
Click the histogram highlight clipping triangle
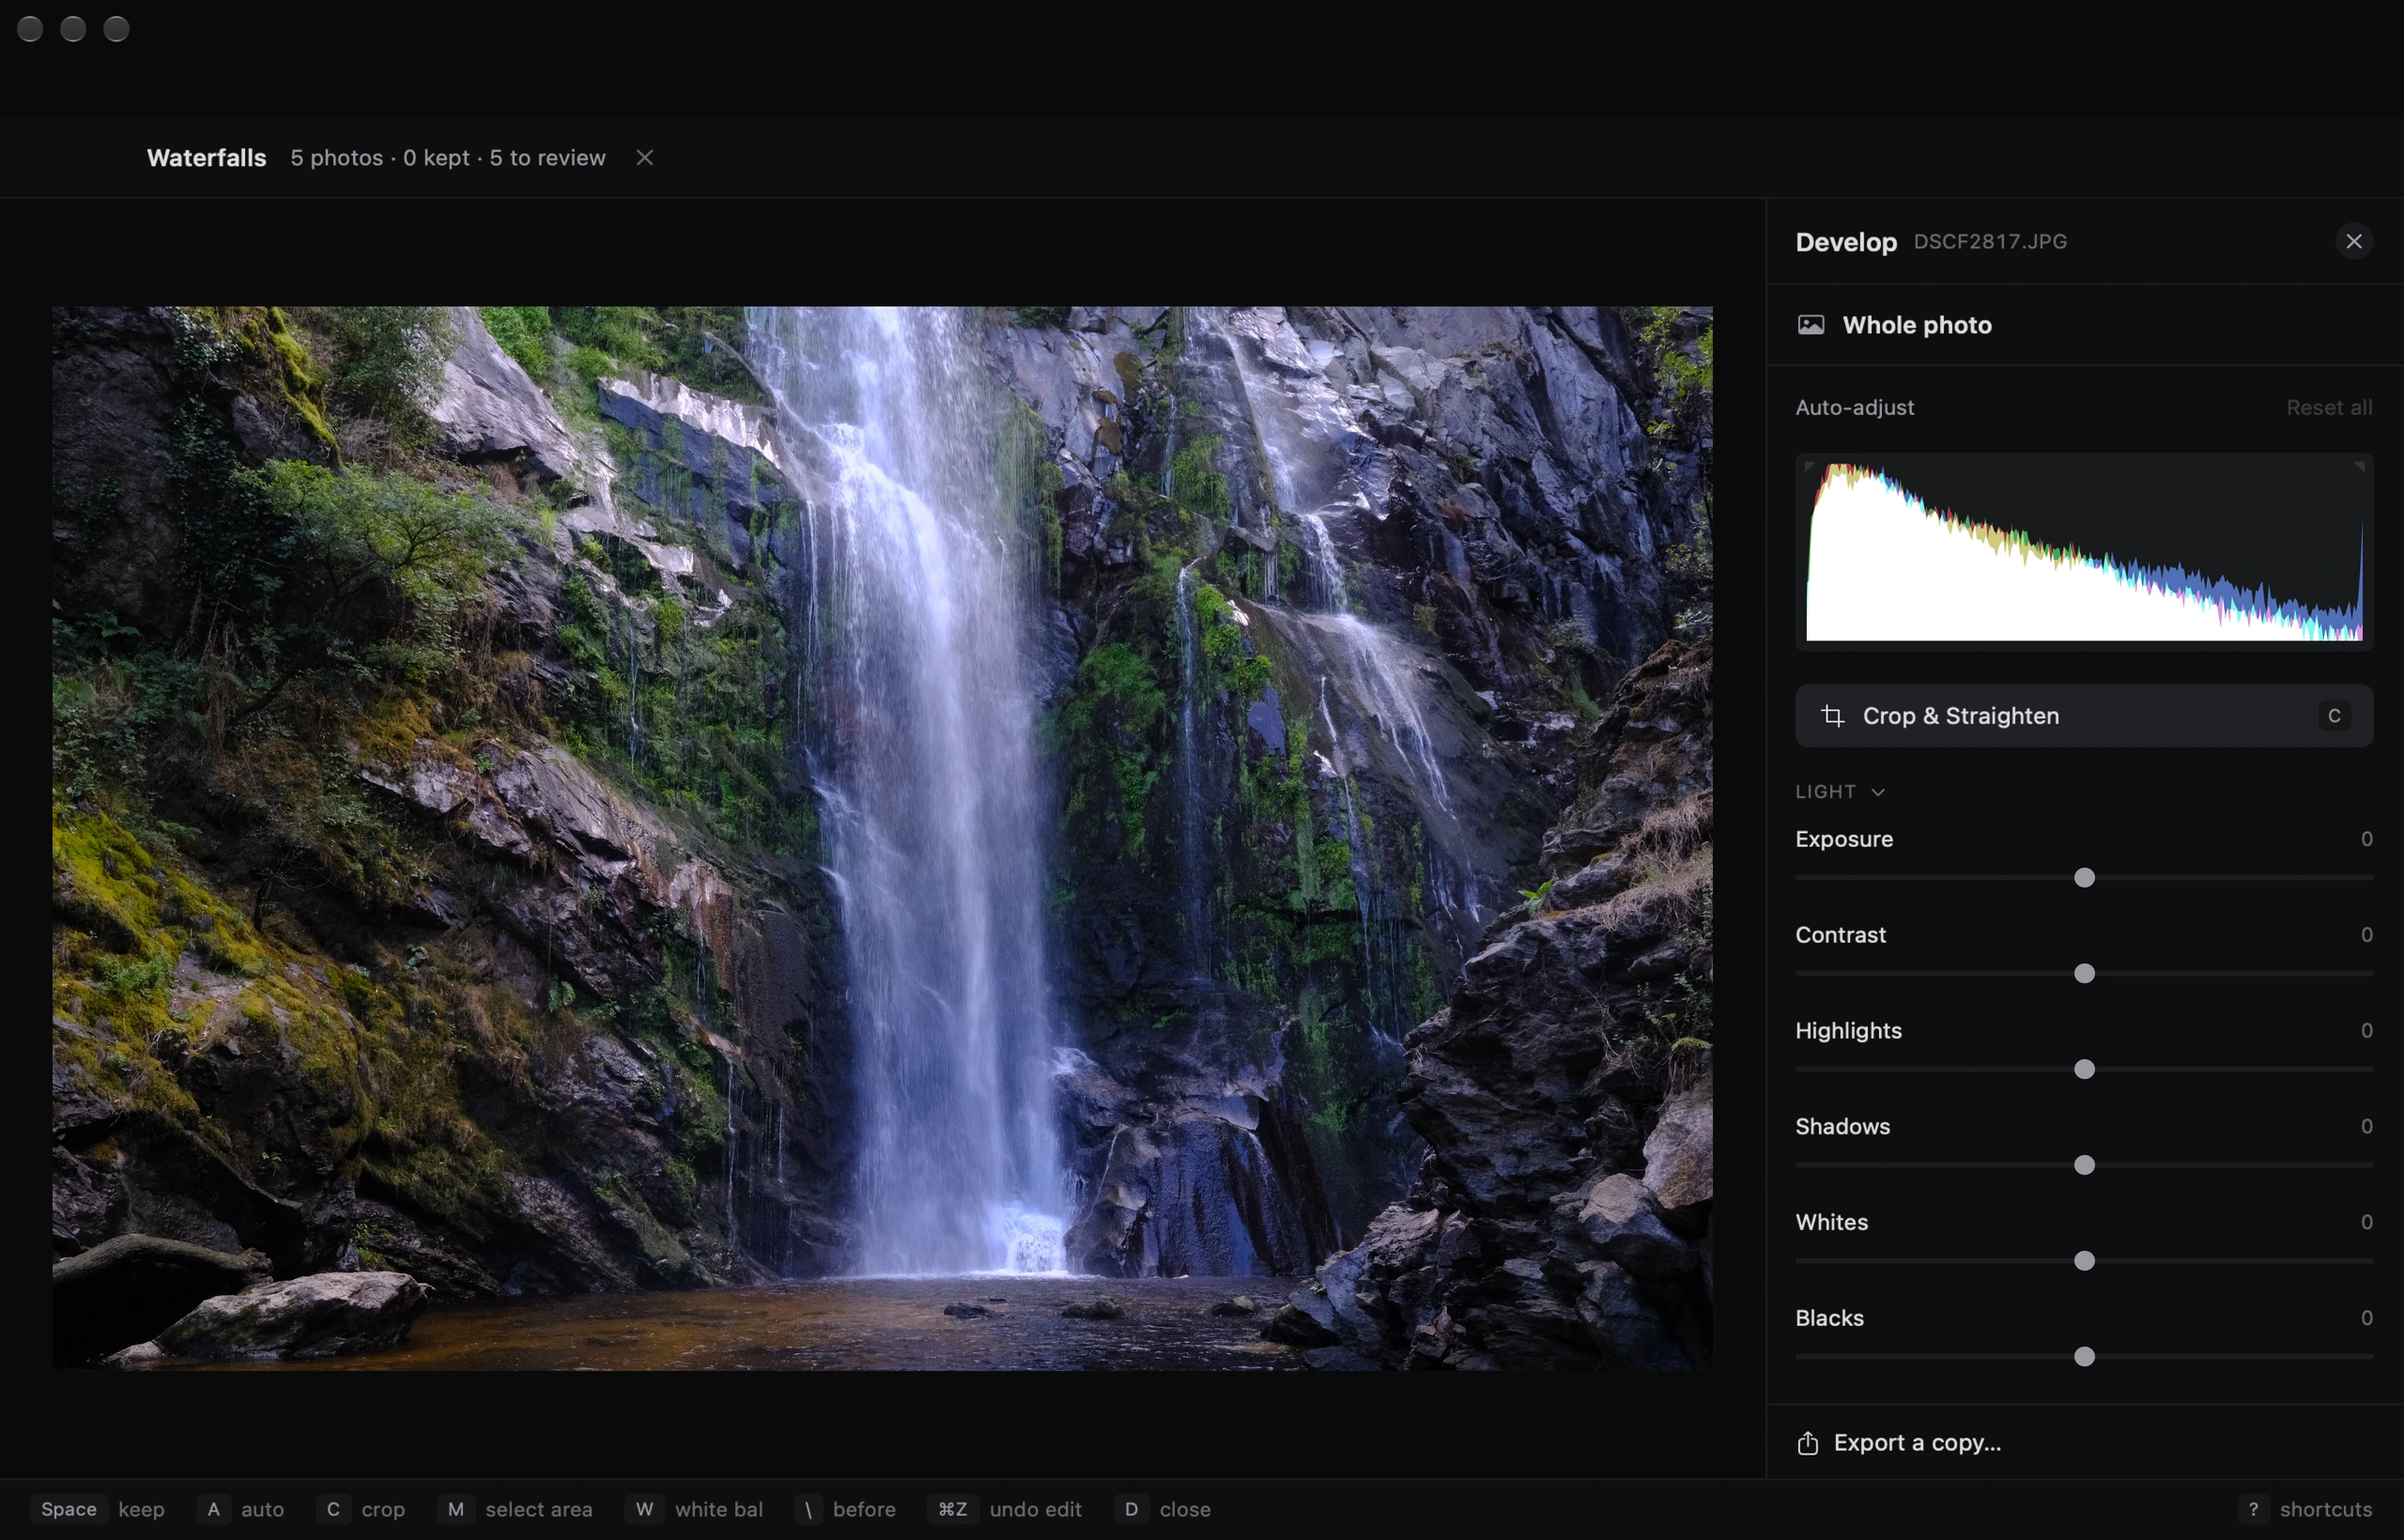click(x=2359, y=466)
